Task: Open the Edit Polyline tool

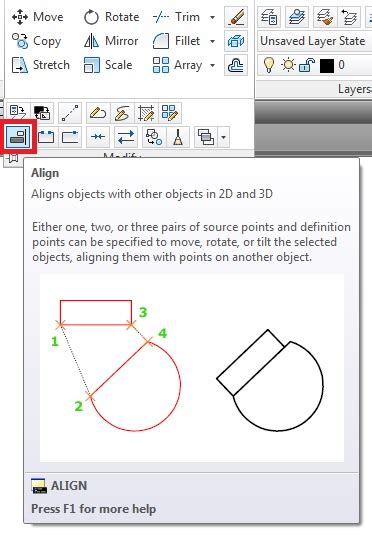Action: (98, 113)
